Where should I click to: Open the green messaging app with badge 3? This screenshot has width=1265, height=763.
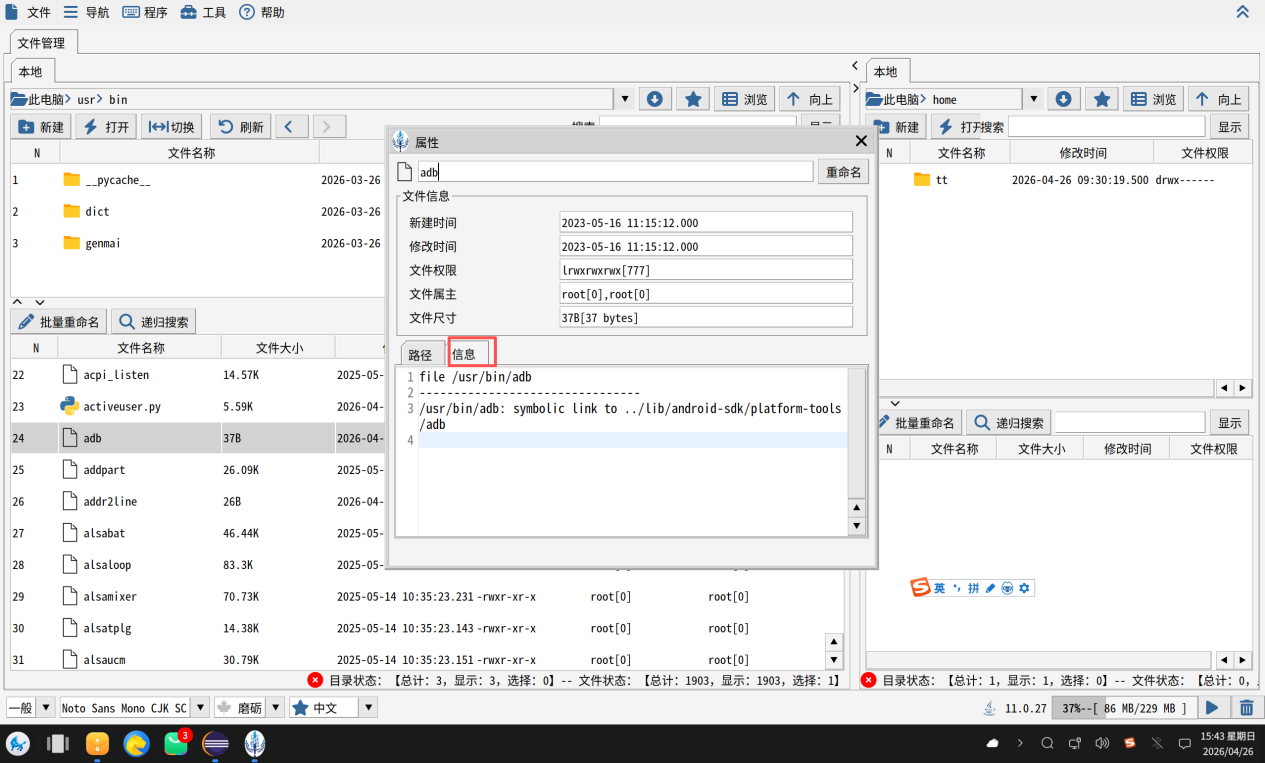click(176, 743)
